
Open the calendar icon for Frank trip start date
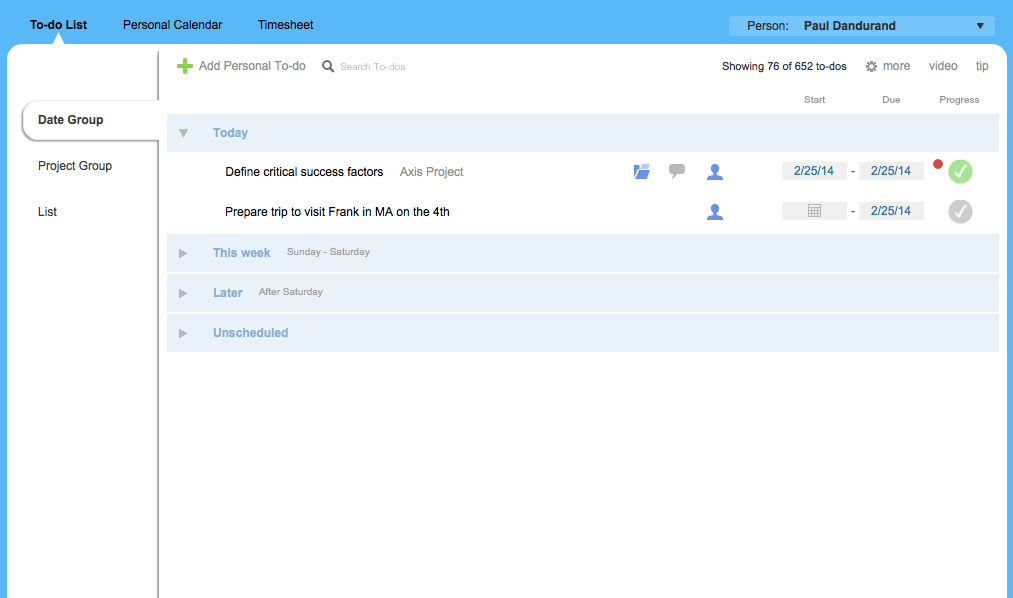813,211
